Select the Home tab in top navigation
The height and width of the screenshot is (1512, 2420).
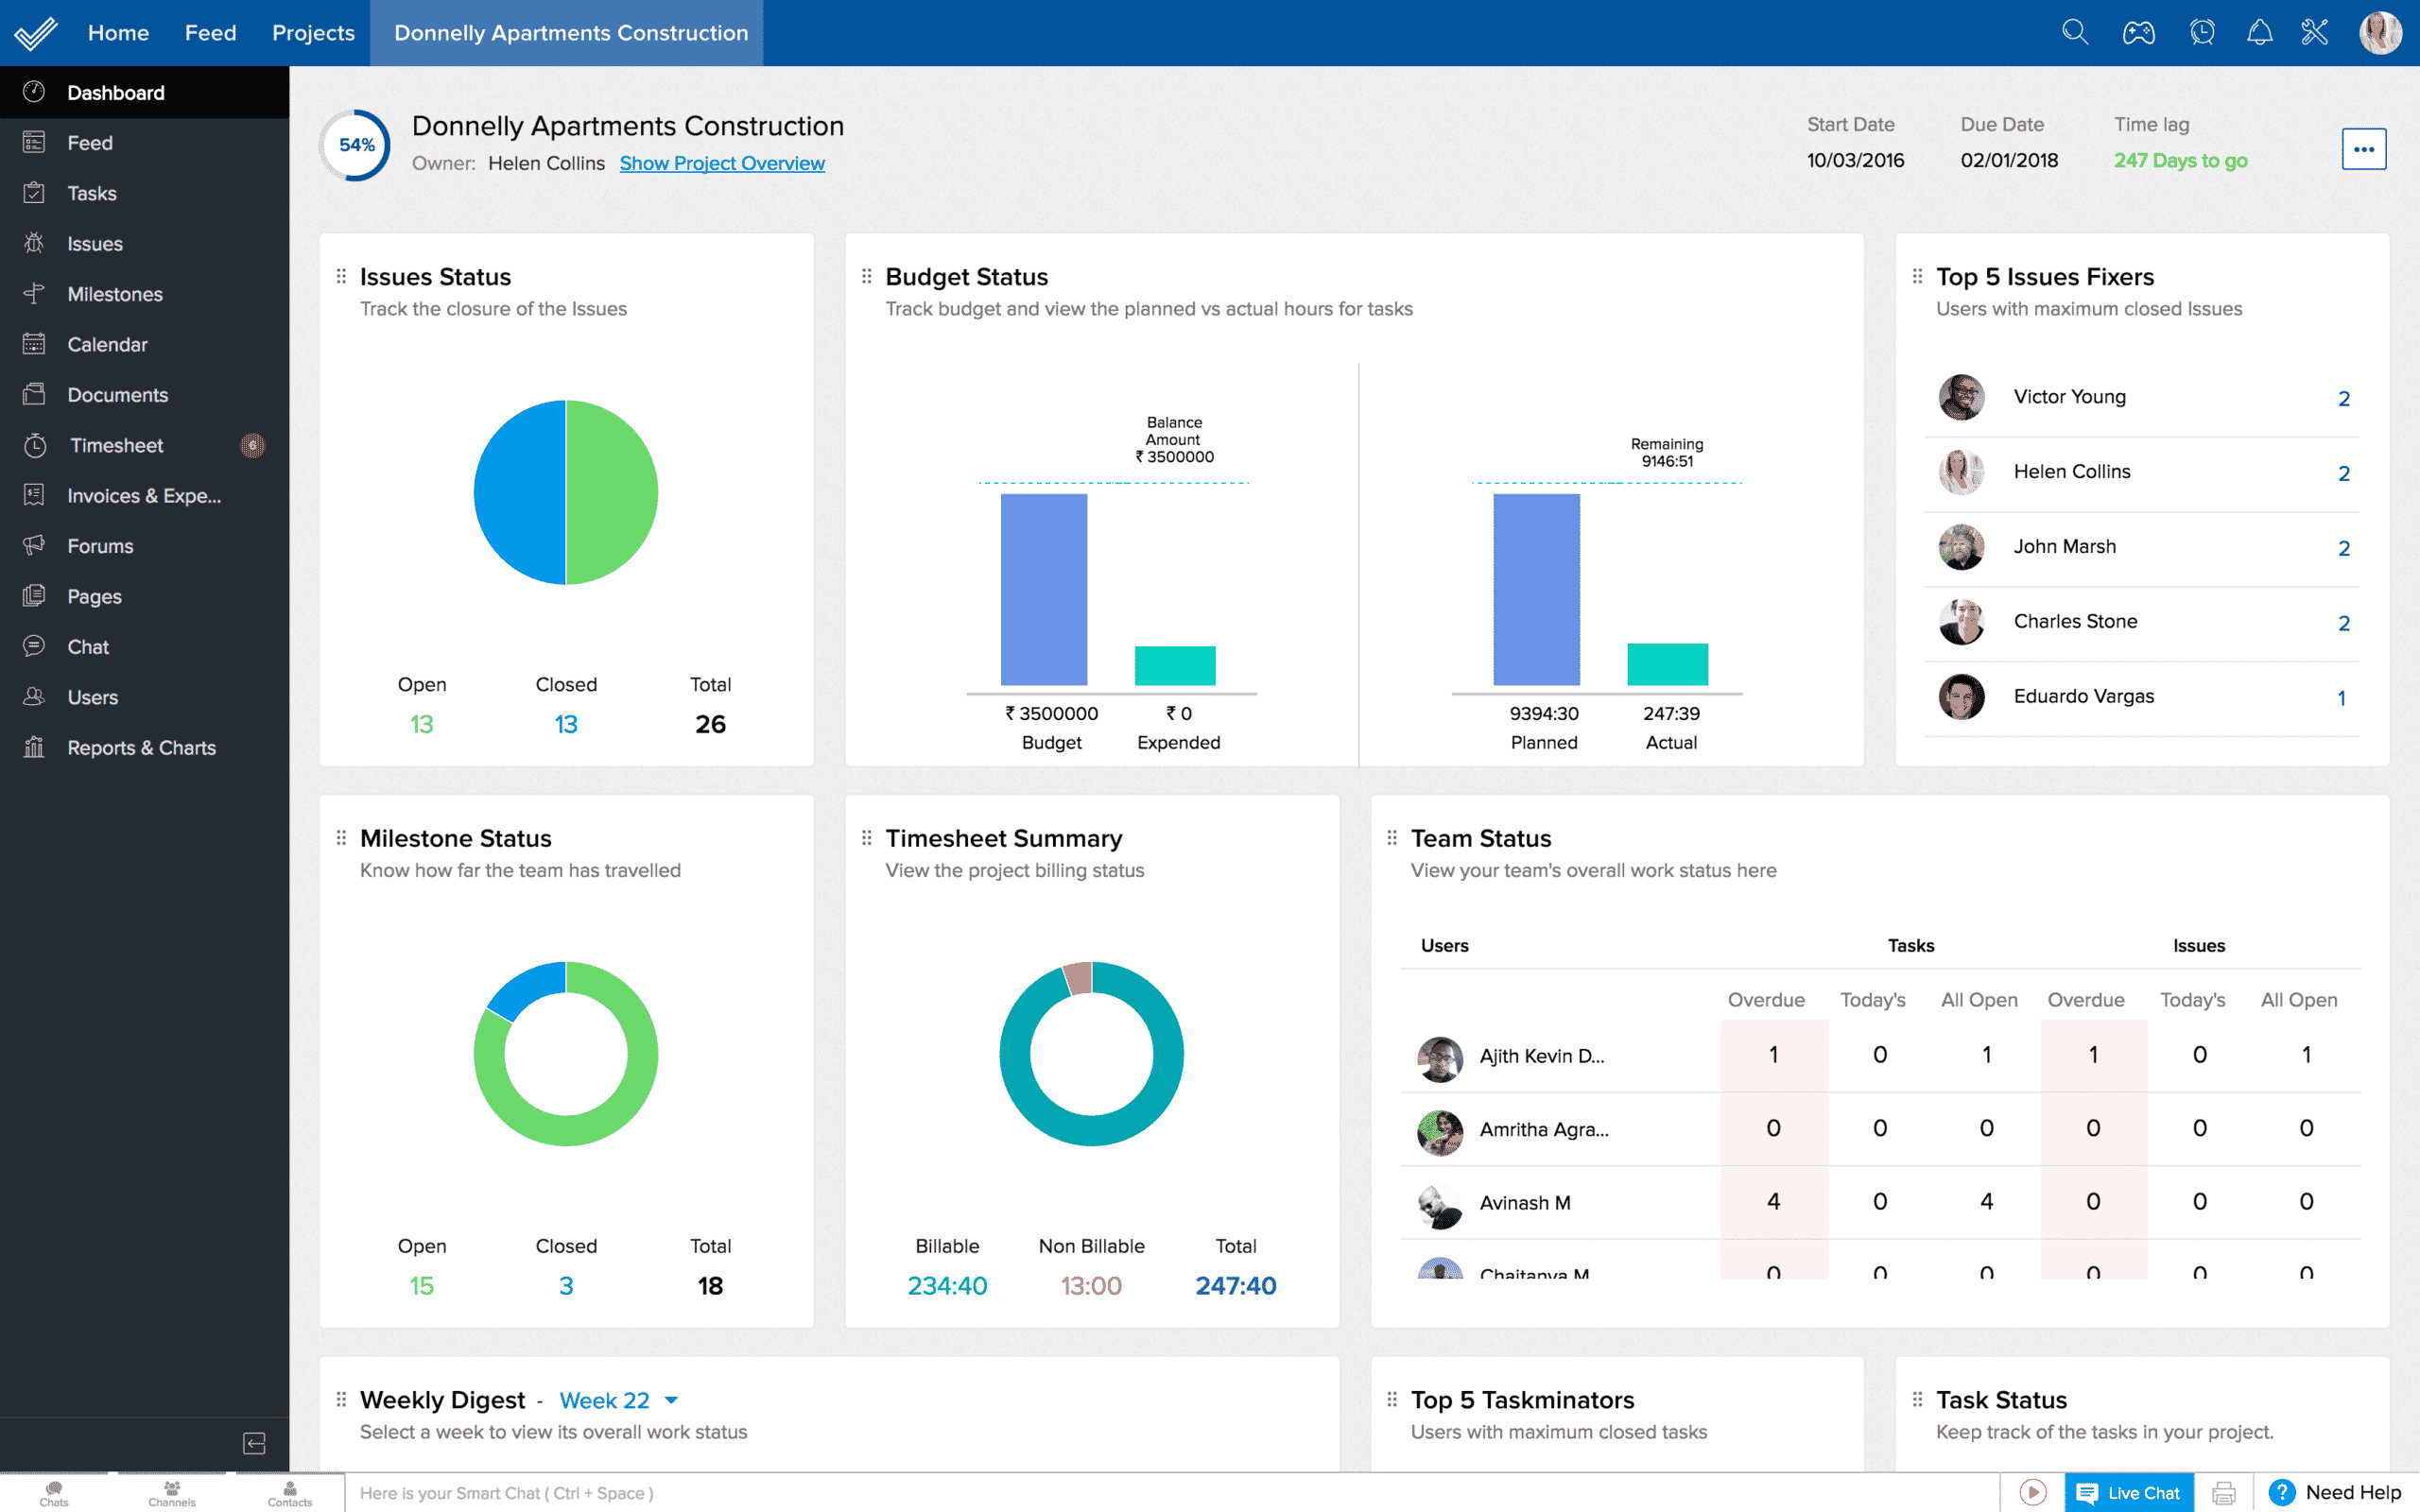coord(118,31)
